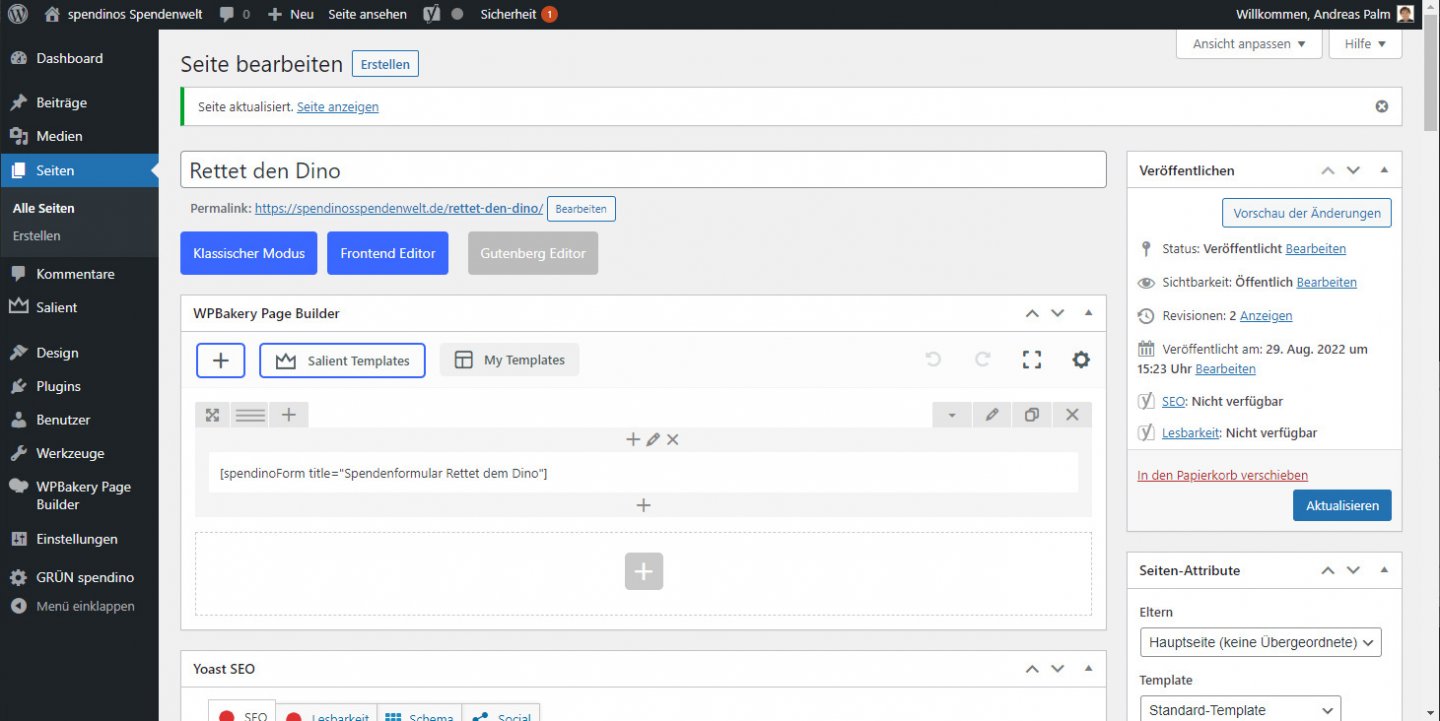Open Ansicht anpassen dropdown
The width and height of the screenshot is (1440, 721).
tap(1249, 44)
